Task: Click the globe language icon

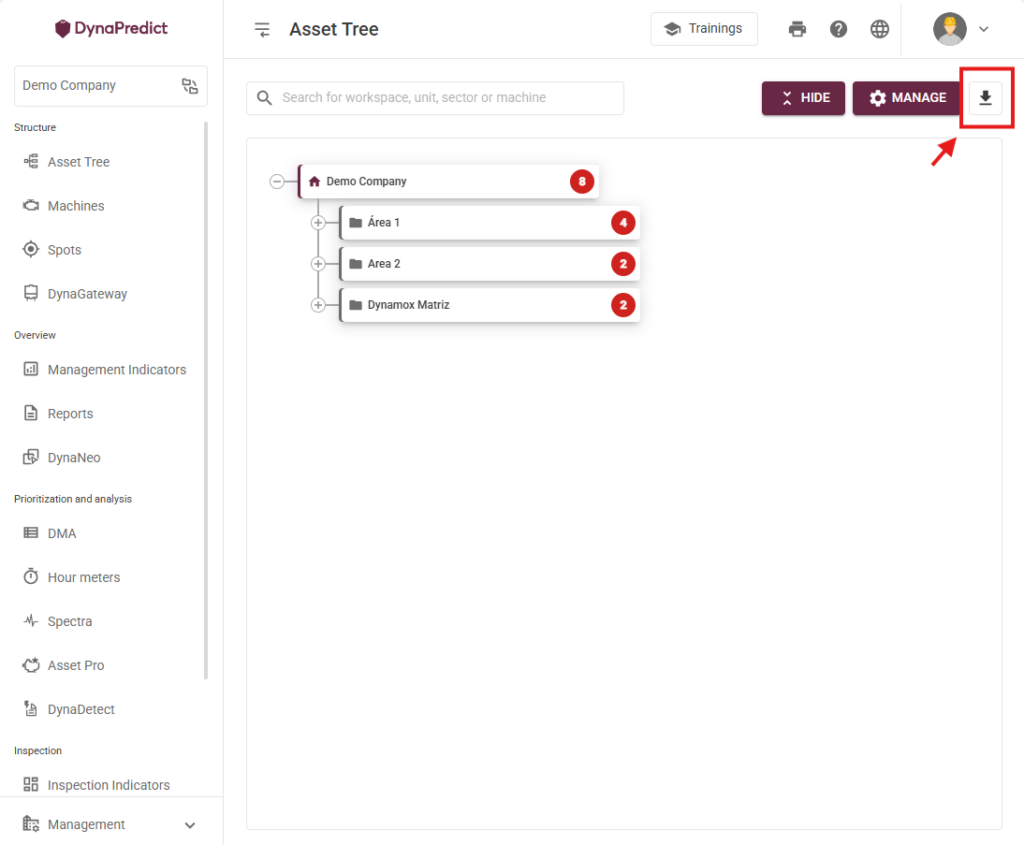Action: pos(880,29)
